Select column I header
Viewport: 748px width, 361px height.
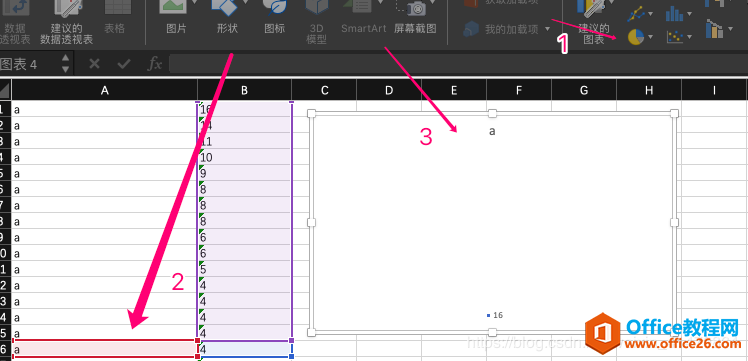click(x=714, y=90)
